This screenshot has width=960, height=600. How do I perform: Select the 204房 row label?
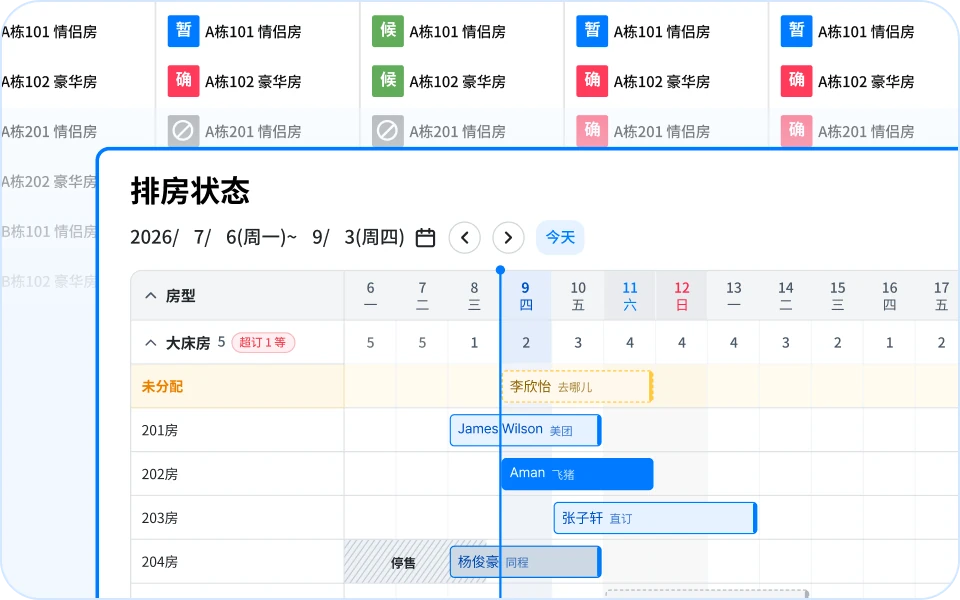point(160,562)
